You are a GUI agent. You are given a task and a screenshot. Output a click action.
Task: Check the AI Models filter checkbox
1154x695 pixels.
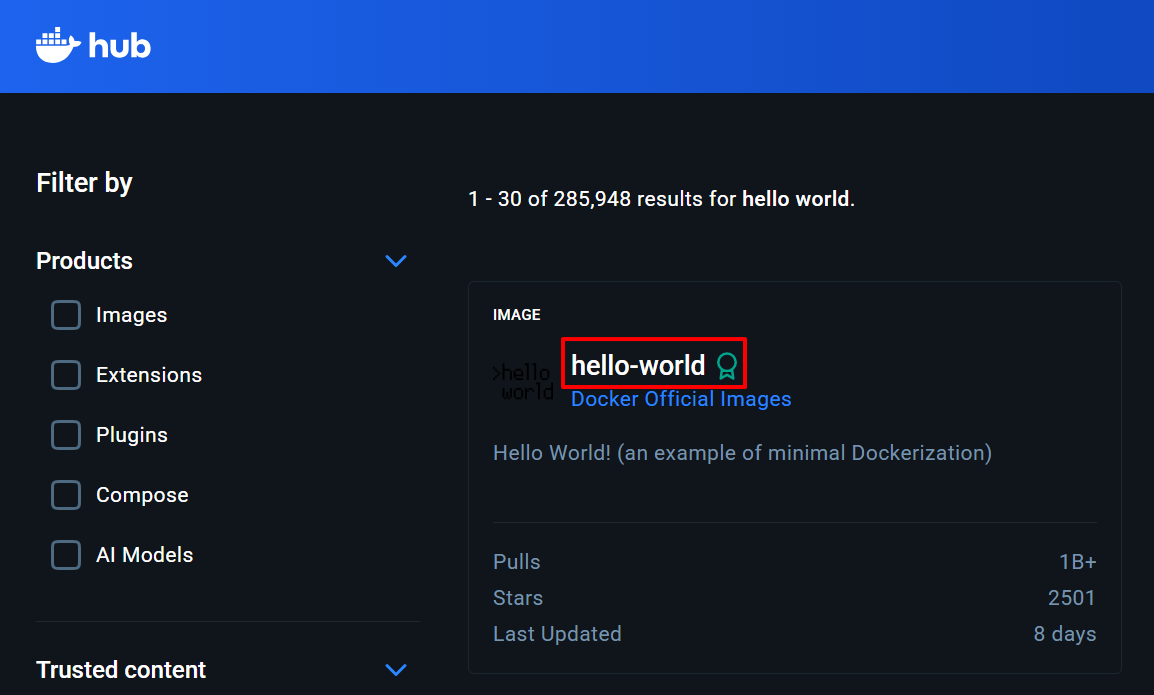pos(66,555)
